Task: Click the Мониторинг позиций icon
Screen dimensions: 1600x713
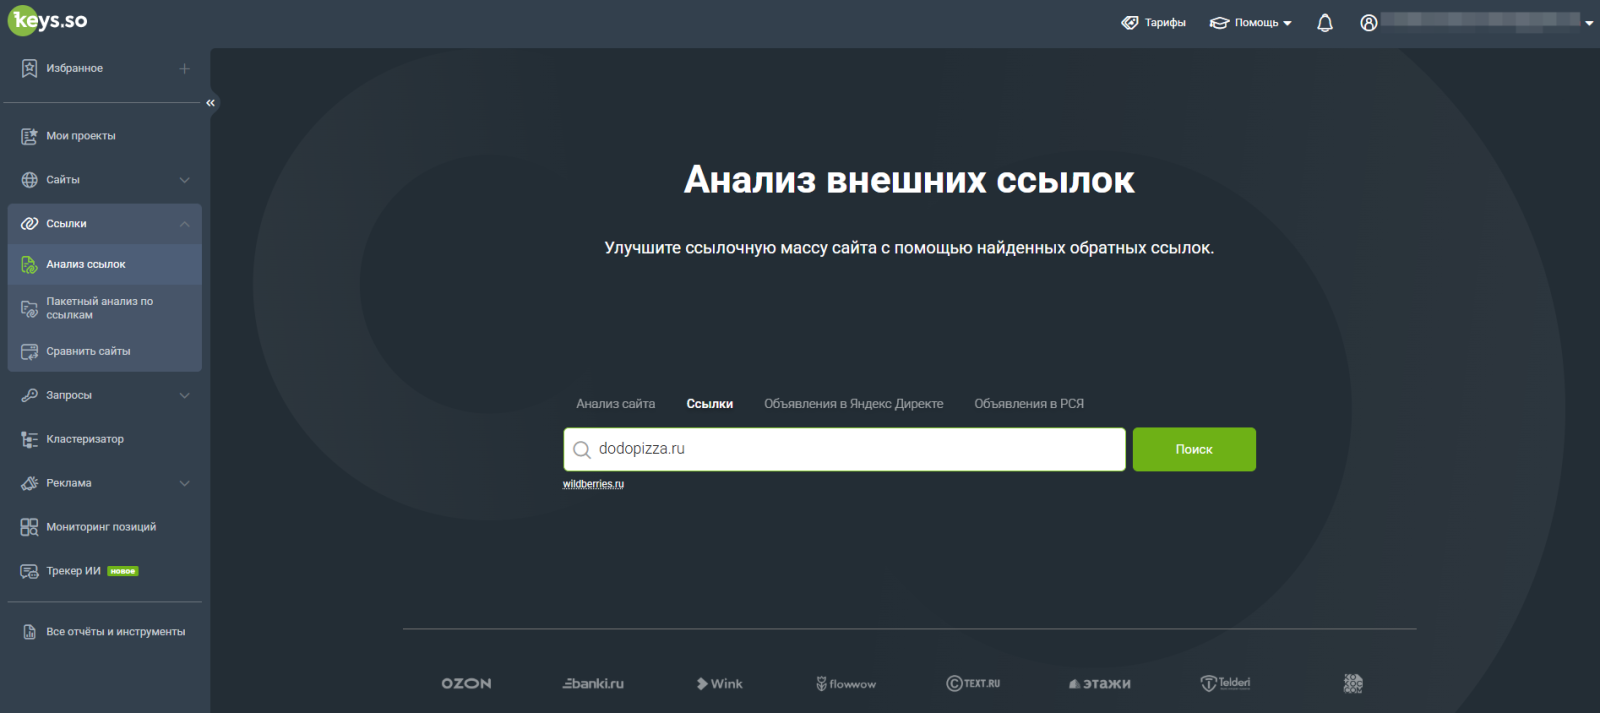Action: click(x=29, y=527)
